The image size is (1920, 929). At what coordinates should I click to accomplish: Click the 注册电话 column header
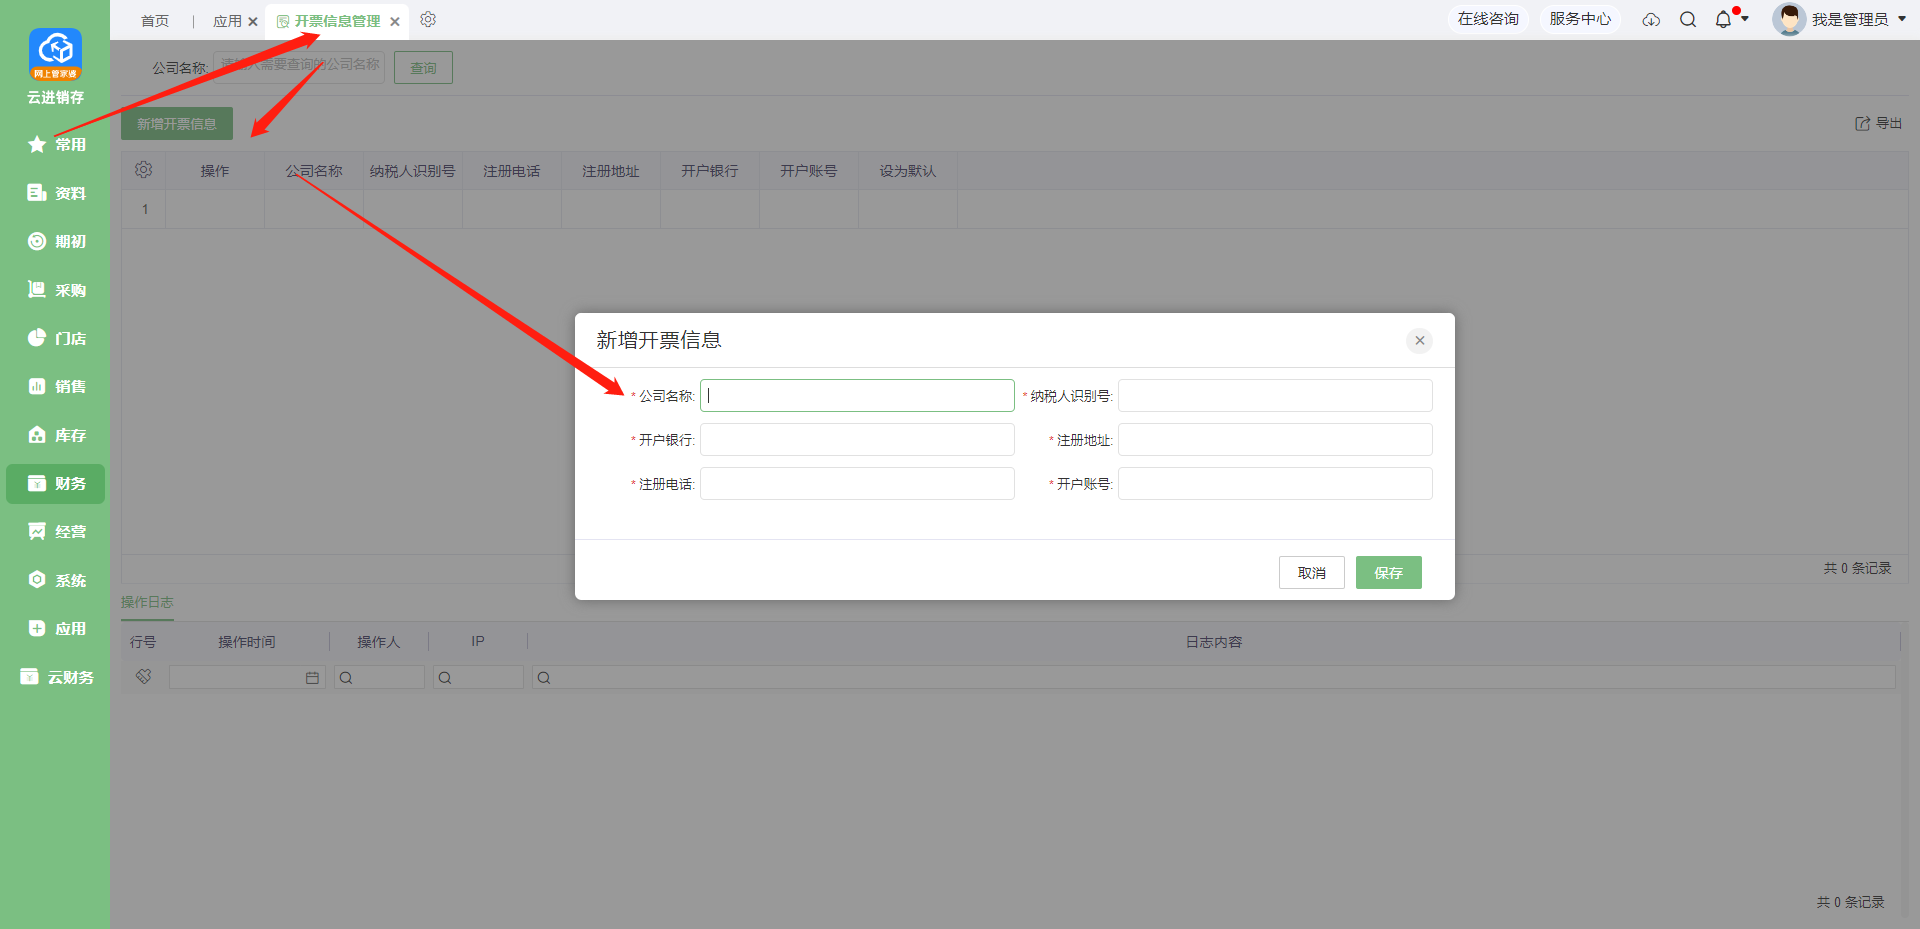click(x=511, y=171)
